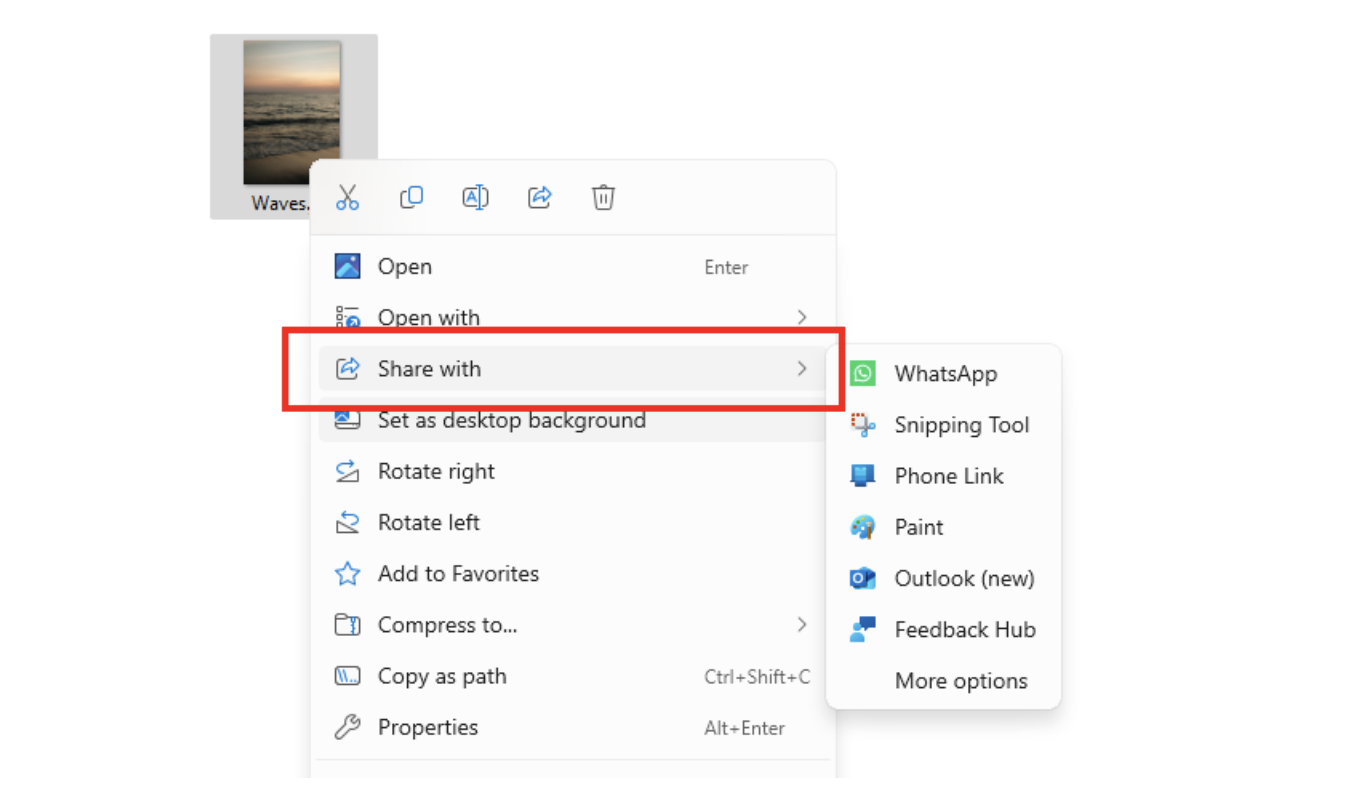
Task: Share with WhatsApp
Action: tap(943, 374)
